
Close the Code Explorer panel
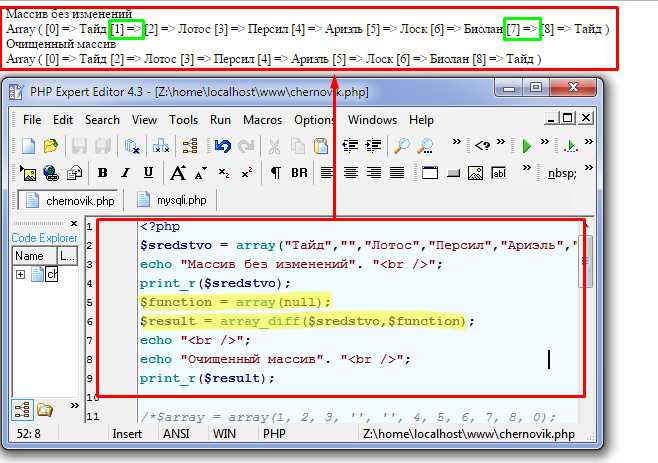[x=74, y=224]
